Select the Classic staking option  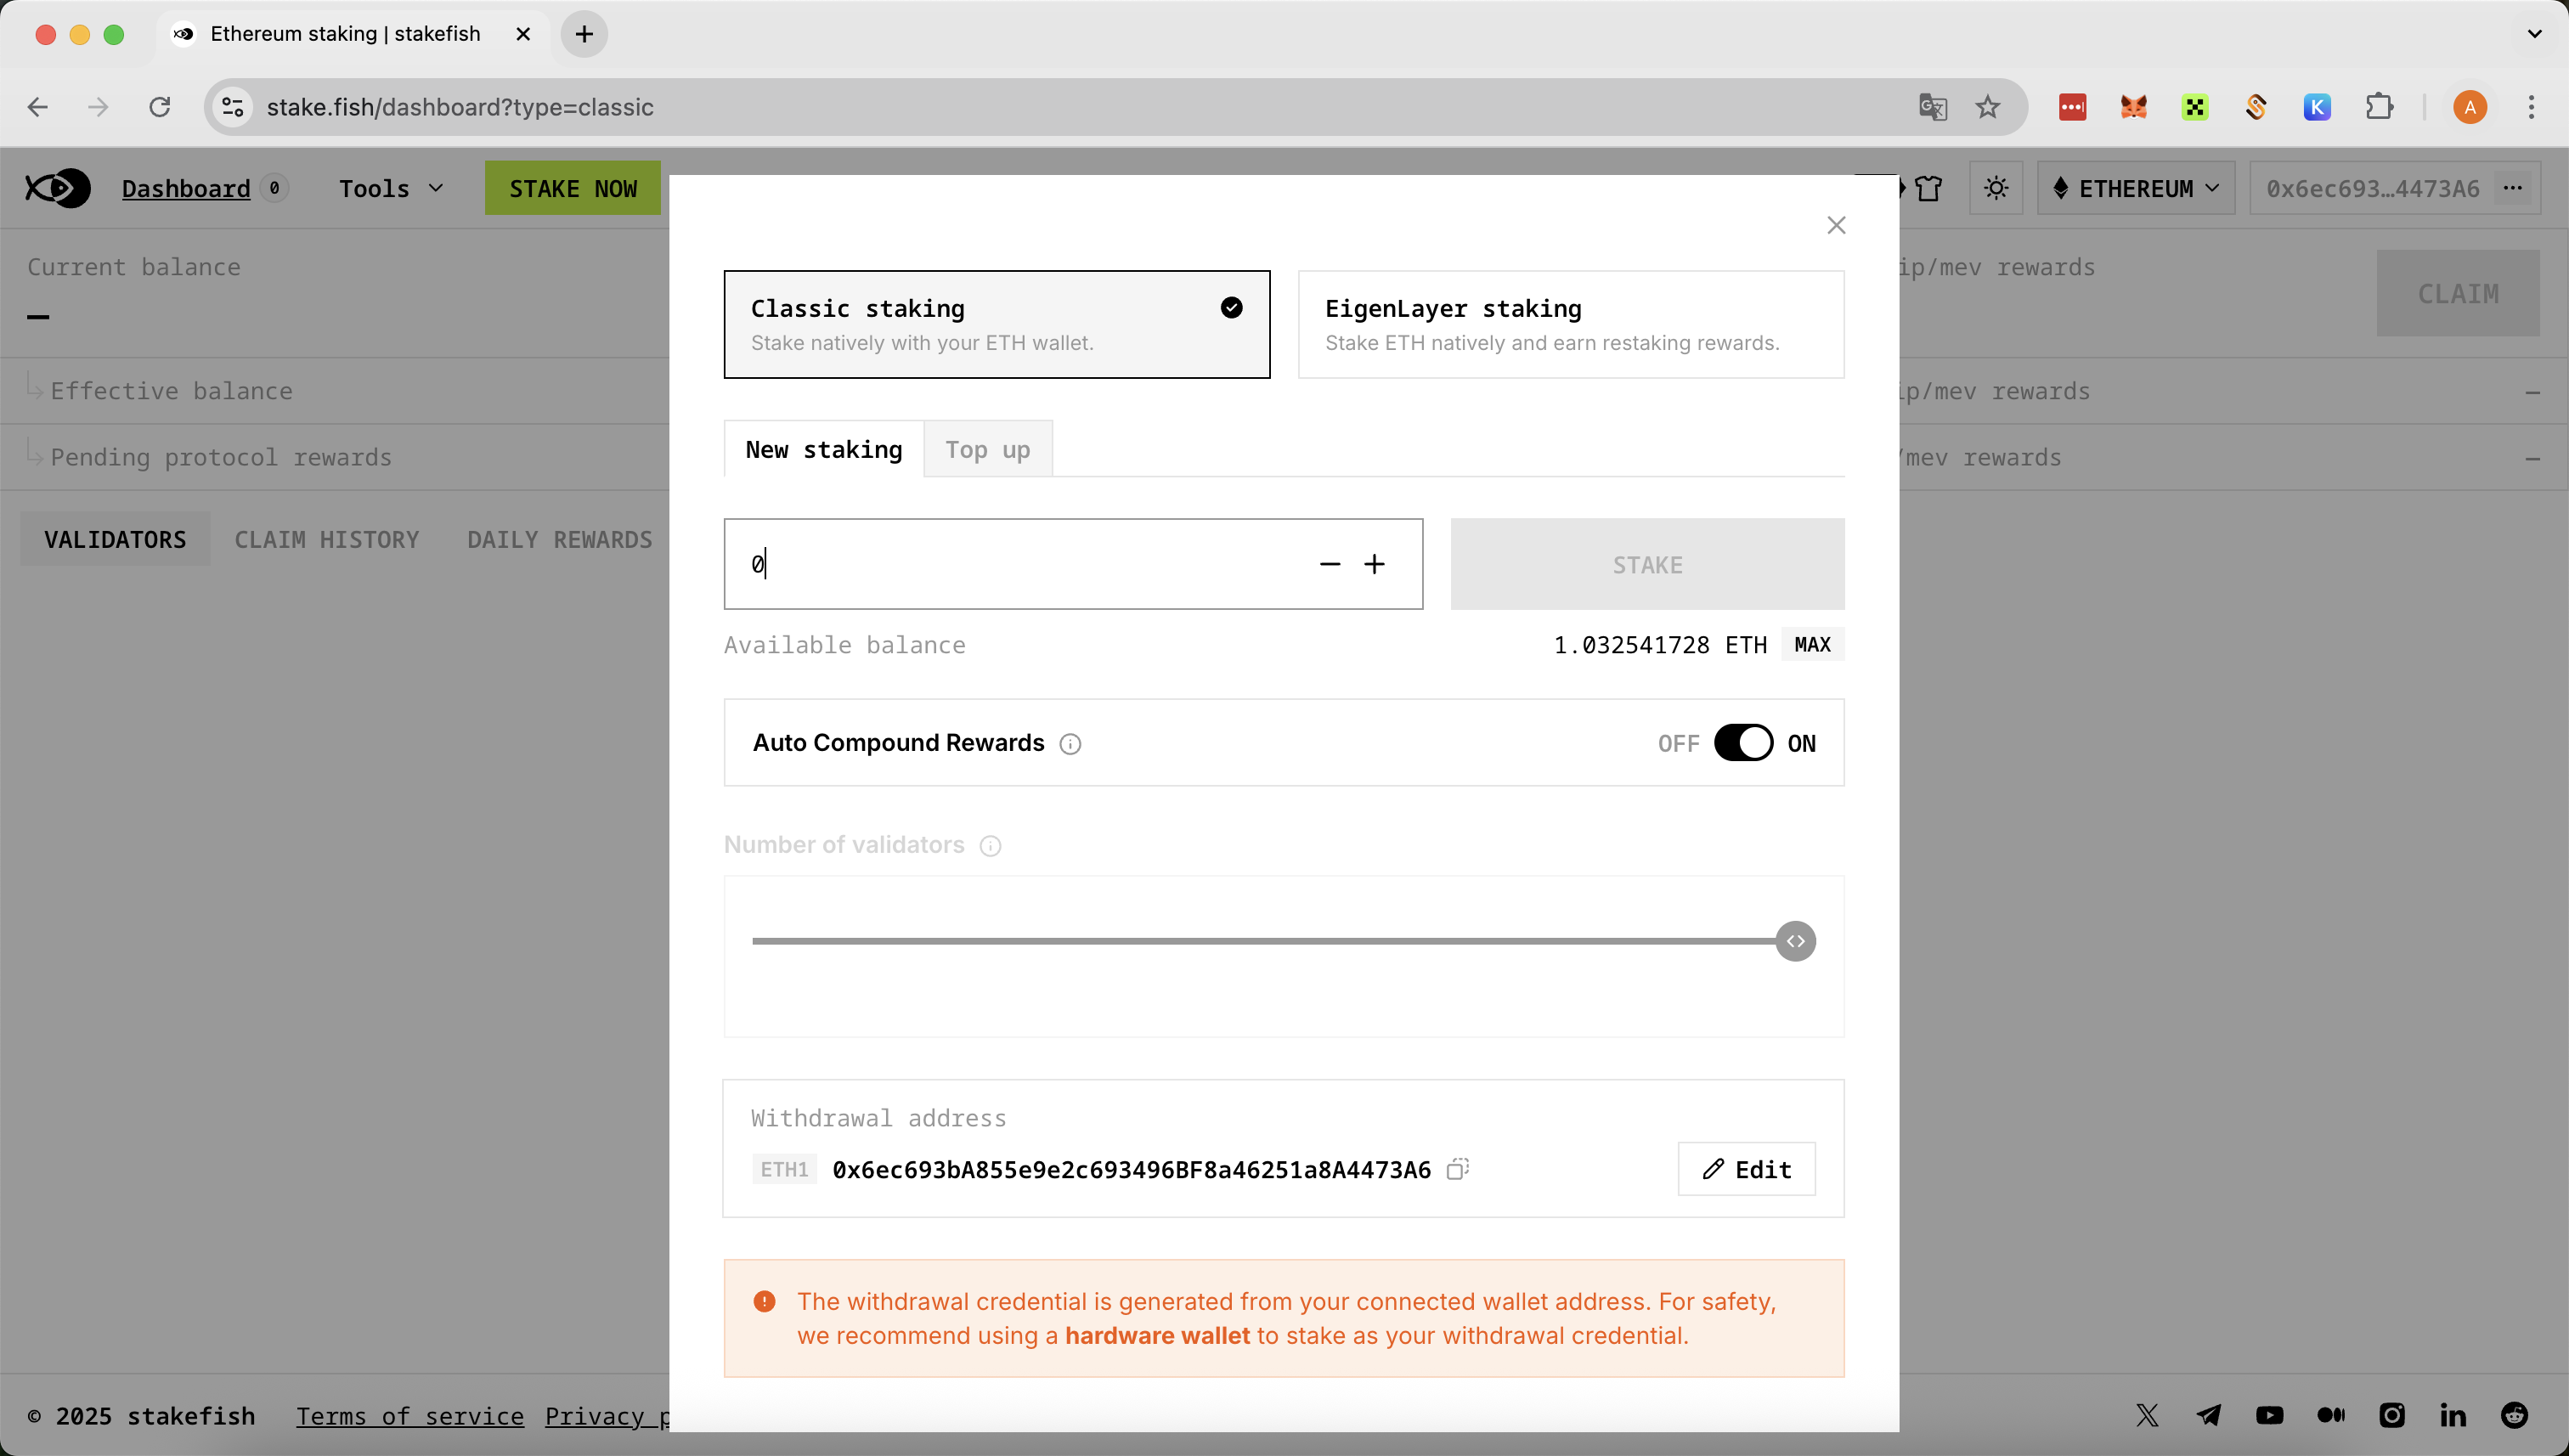click(x=997, y=324)
